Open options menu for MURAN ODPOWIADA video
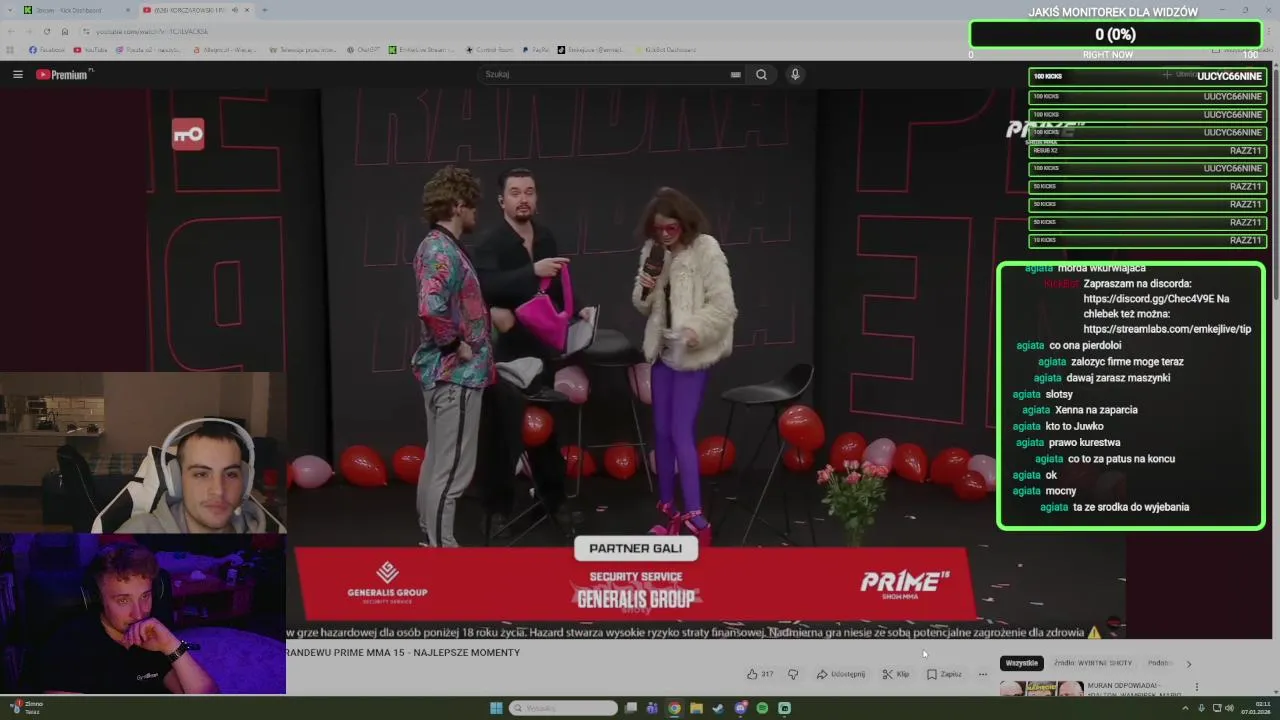 [x=1196, y=687]
